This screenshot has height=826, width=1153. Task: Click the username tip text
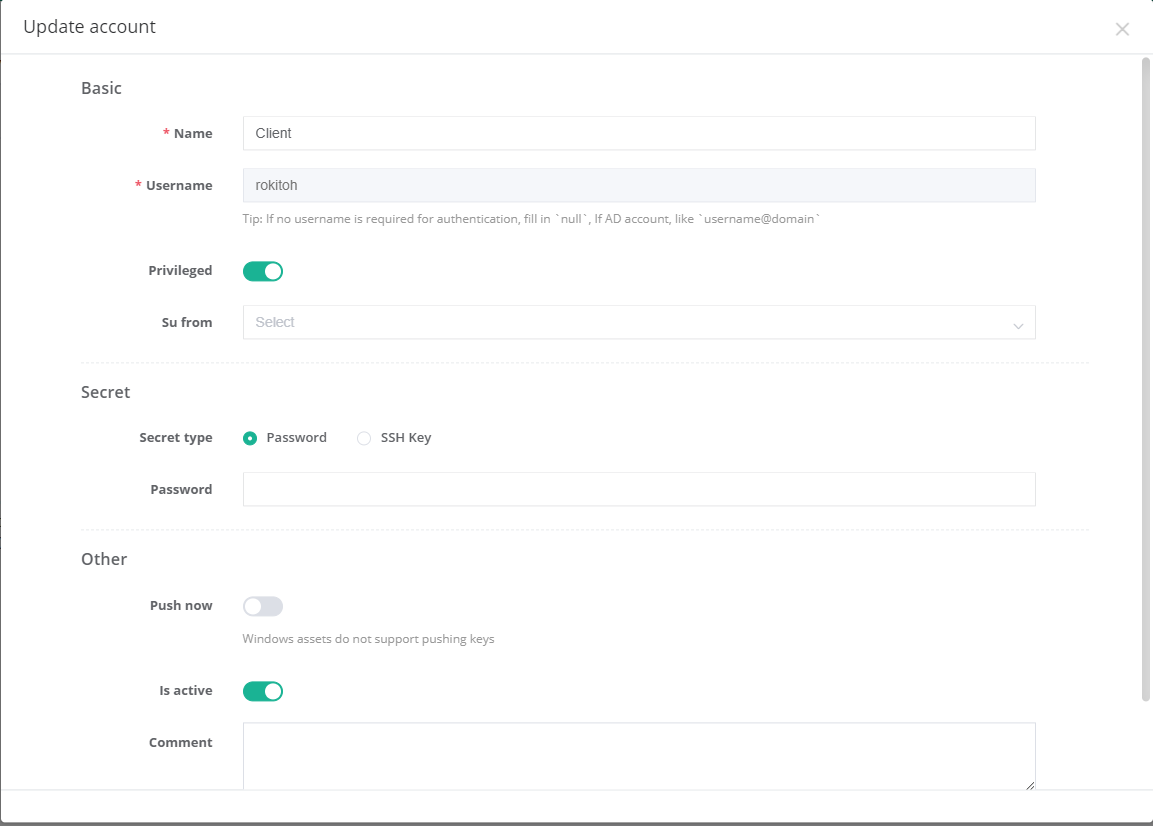coord(531,218)
